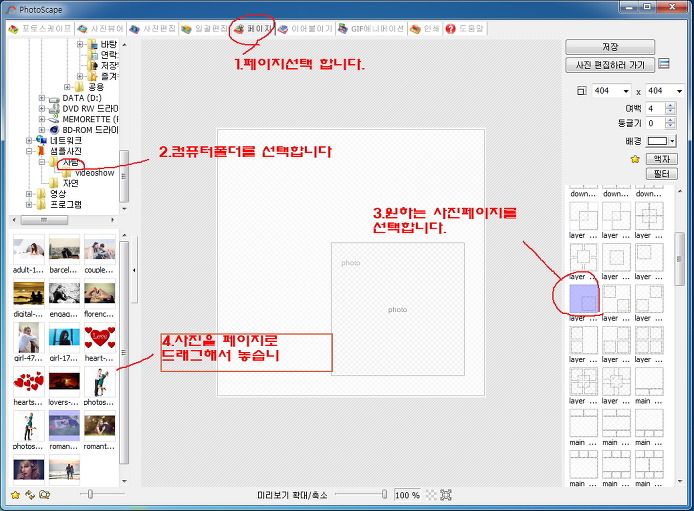The image size is (694, 511).
Task: Open the height 404 dropdown
Action: click(x=679, y=91)
